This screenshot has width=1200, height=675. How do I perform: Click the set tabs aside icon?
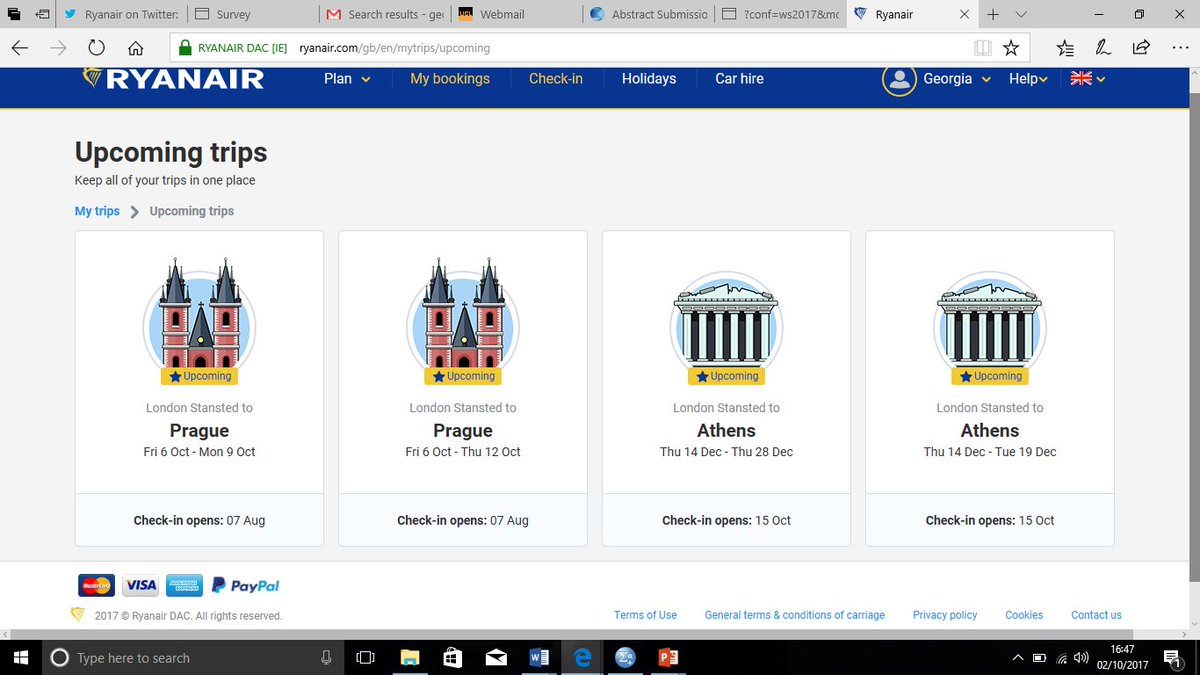click(41, 15)
